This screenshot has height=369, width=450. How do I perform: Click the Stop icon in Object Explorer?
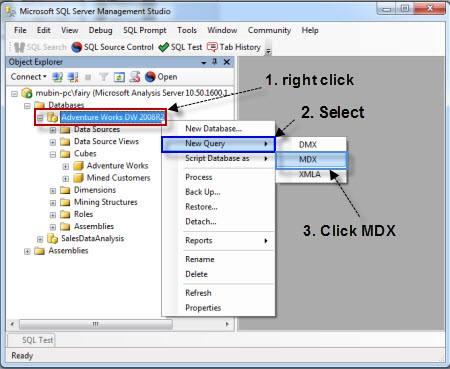click(x=88, y=77)
